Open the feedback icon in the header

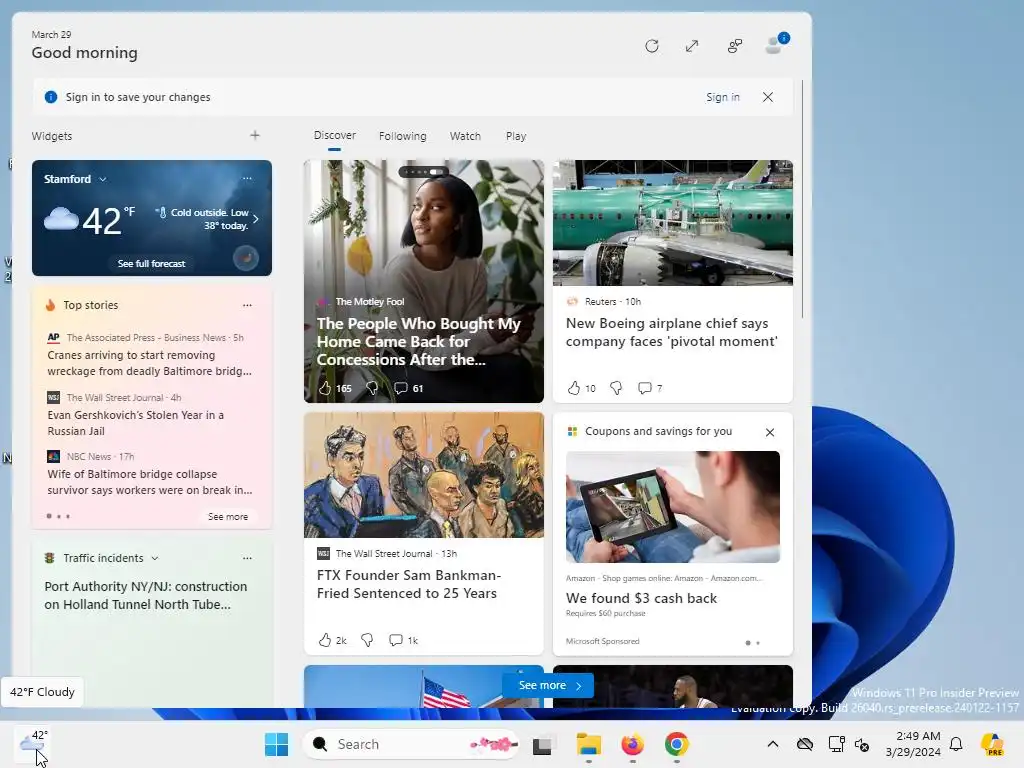(735, 46)
